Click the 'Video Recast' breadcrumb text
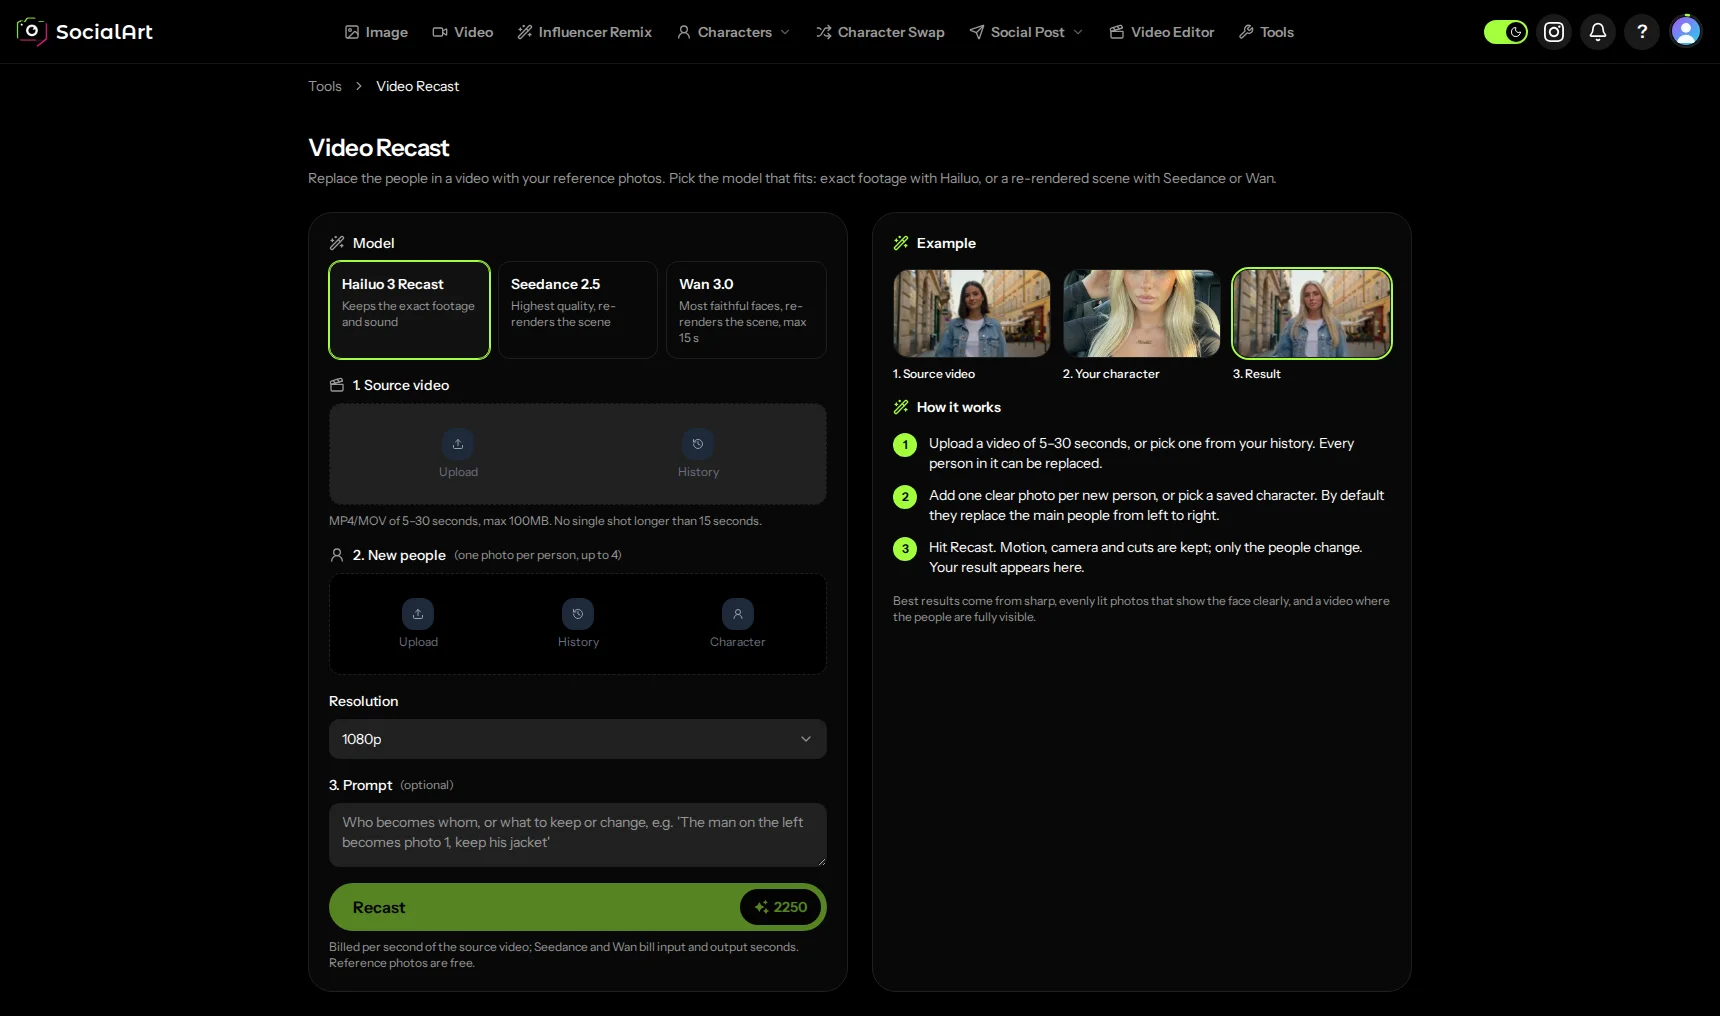 (x=417, y=86)
